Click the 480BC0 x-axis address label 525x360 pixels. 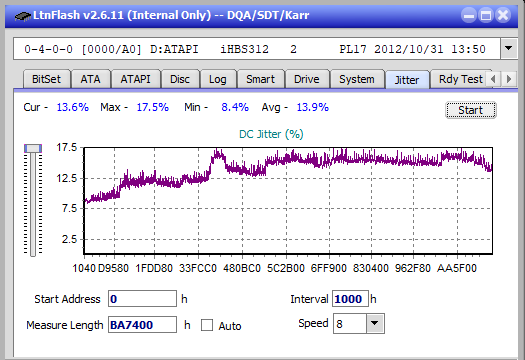pos(242,268)
